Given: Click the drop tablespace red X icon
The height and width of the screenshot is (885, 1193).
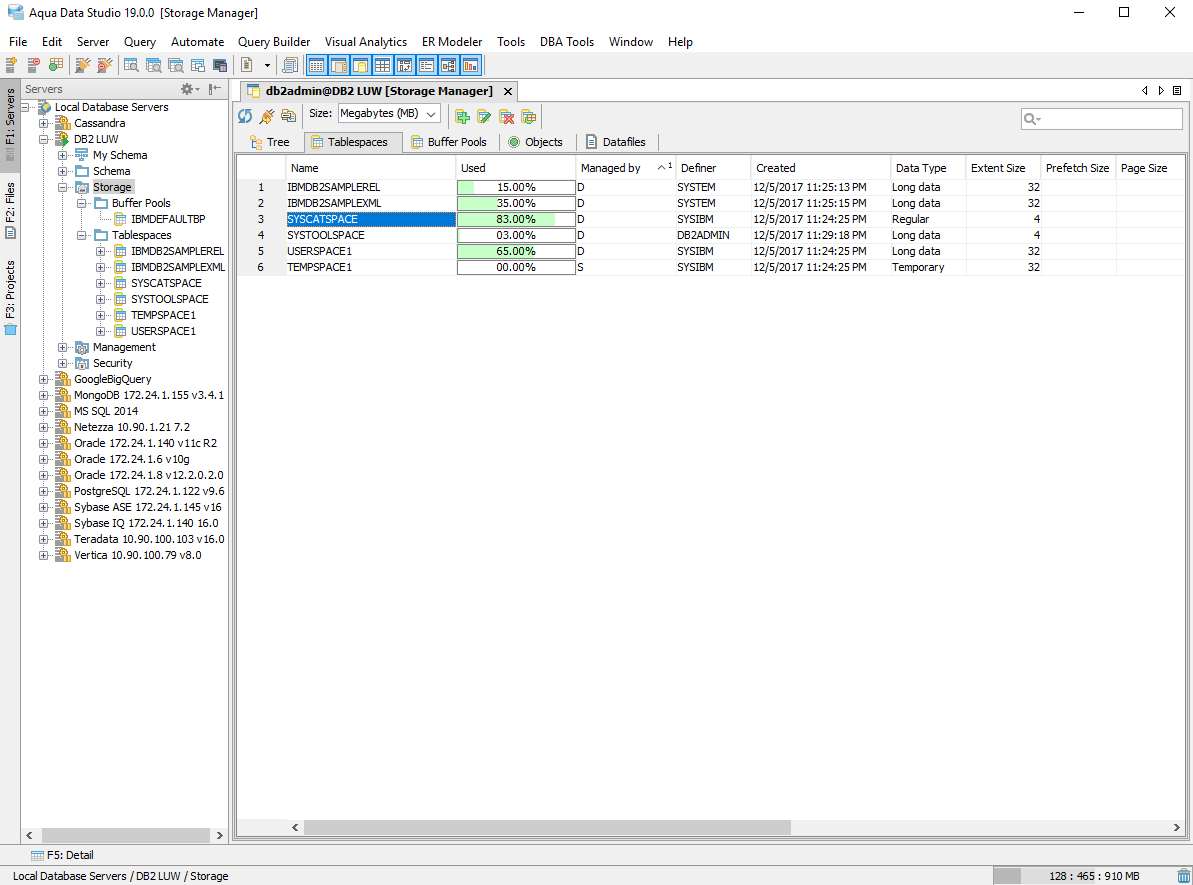Looking at the screenshot, I should coord(506,116).
